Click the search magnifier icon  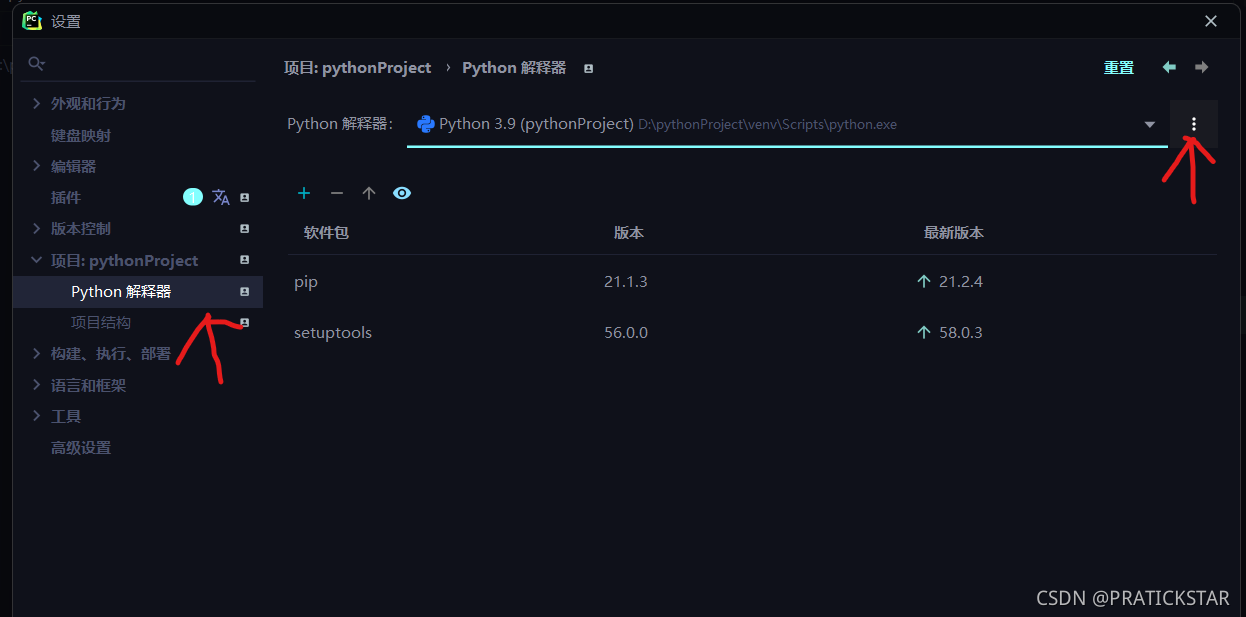click(x=37, y=63)
